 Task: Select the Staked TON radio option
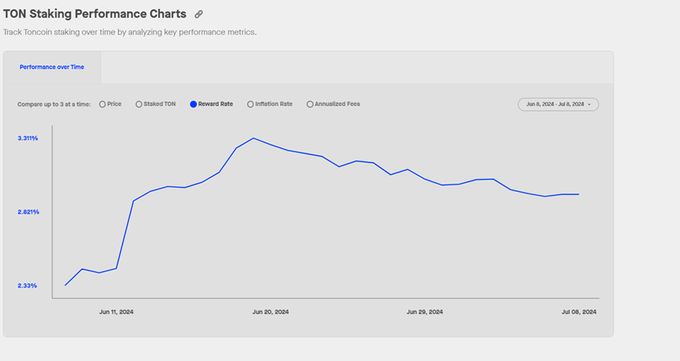coord(139,104)
